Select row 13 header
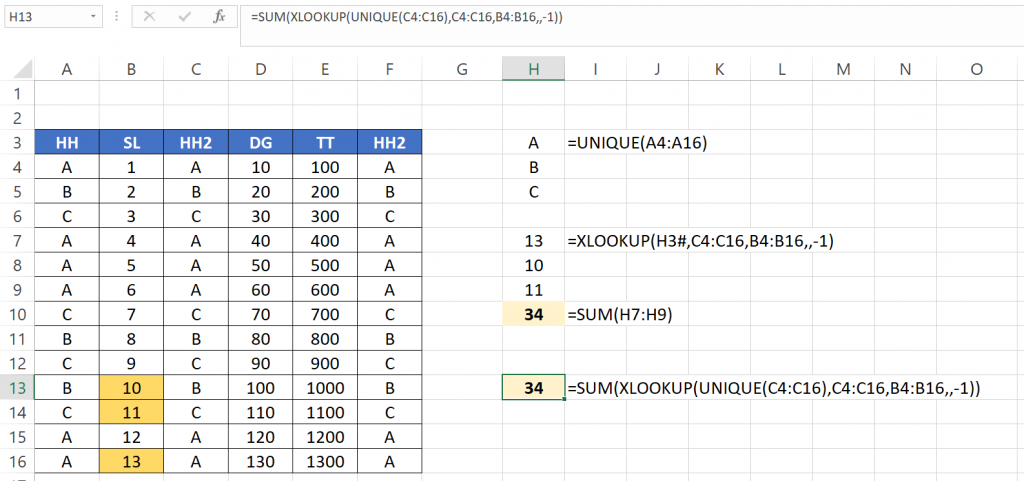Viewport: 1024px width, 481px height. 17,388
